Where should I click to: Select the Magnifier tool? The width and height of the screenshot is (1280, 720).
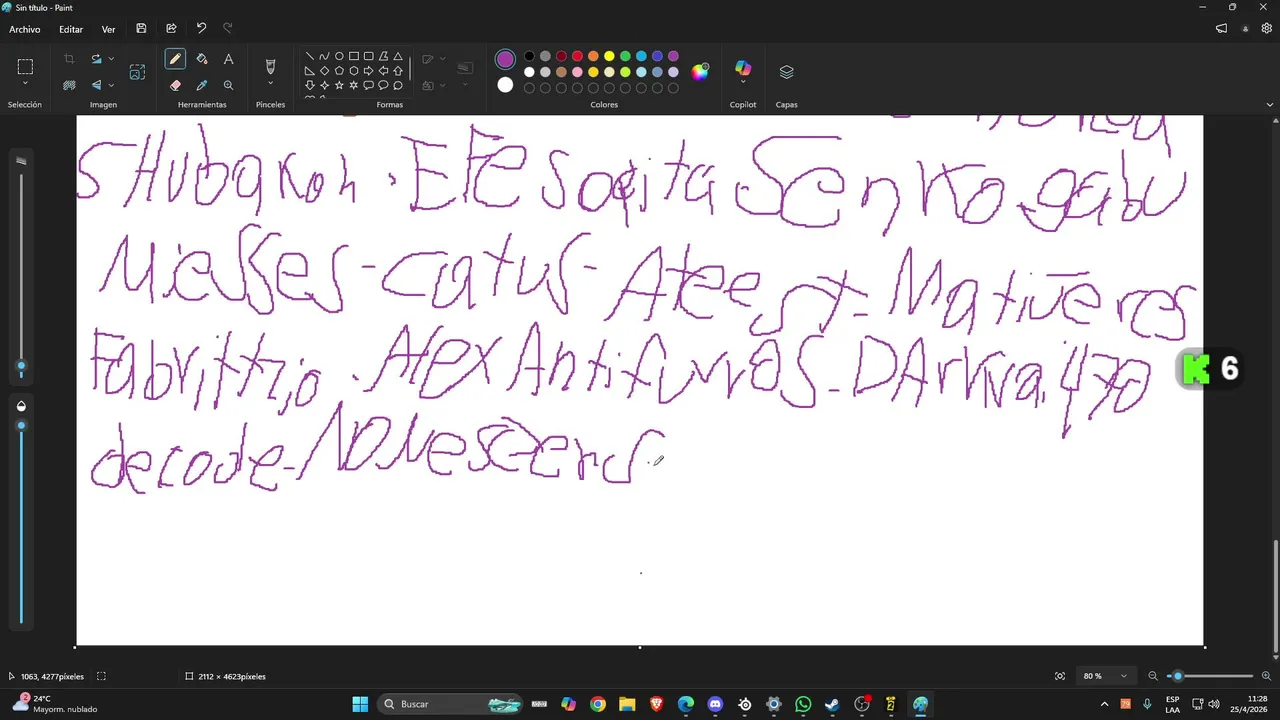(228, 85)
